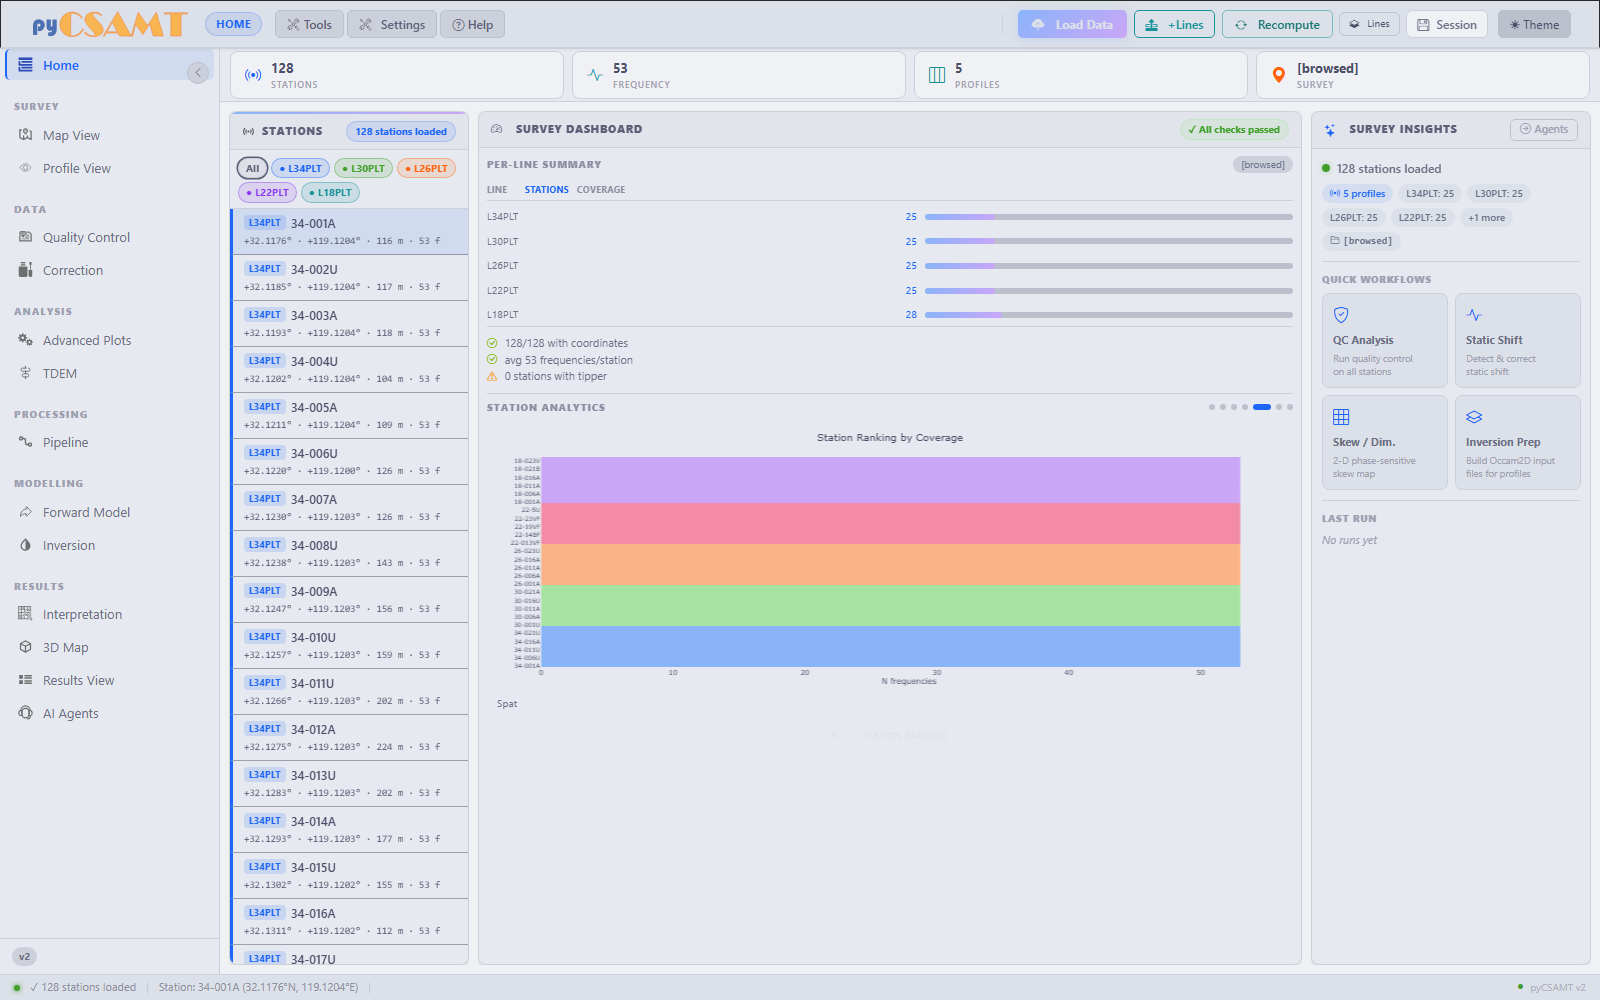
Task: Click the 5 Profiles stat card
Action: pos(1081,75)
